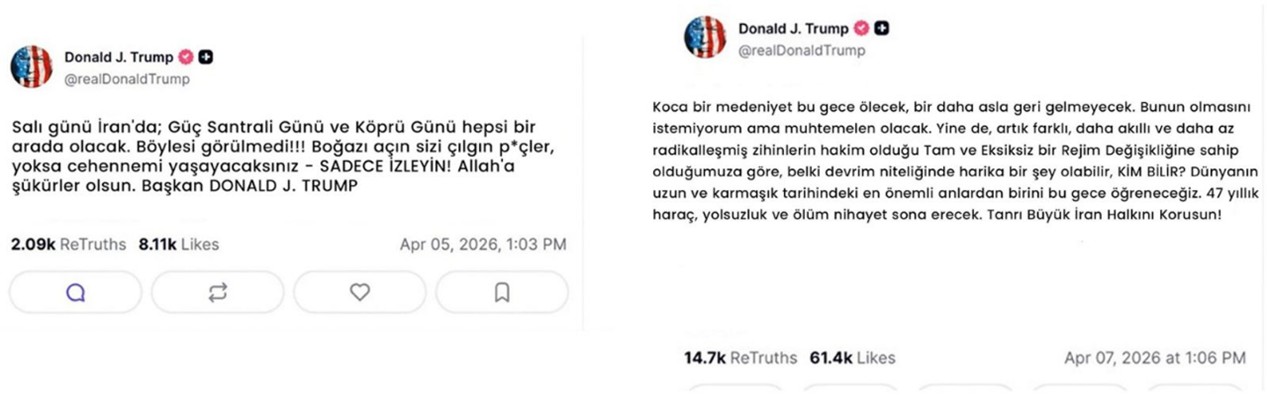Screen dimensions: 1267x418
Task: Click the black plus badge on the Apr 07 post
Action: point(881,28)
